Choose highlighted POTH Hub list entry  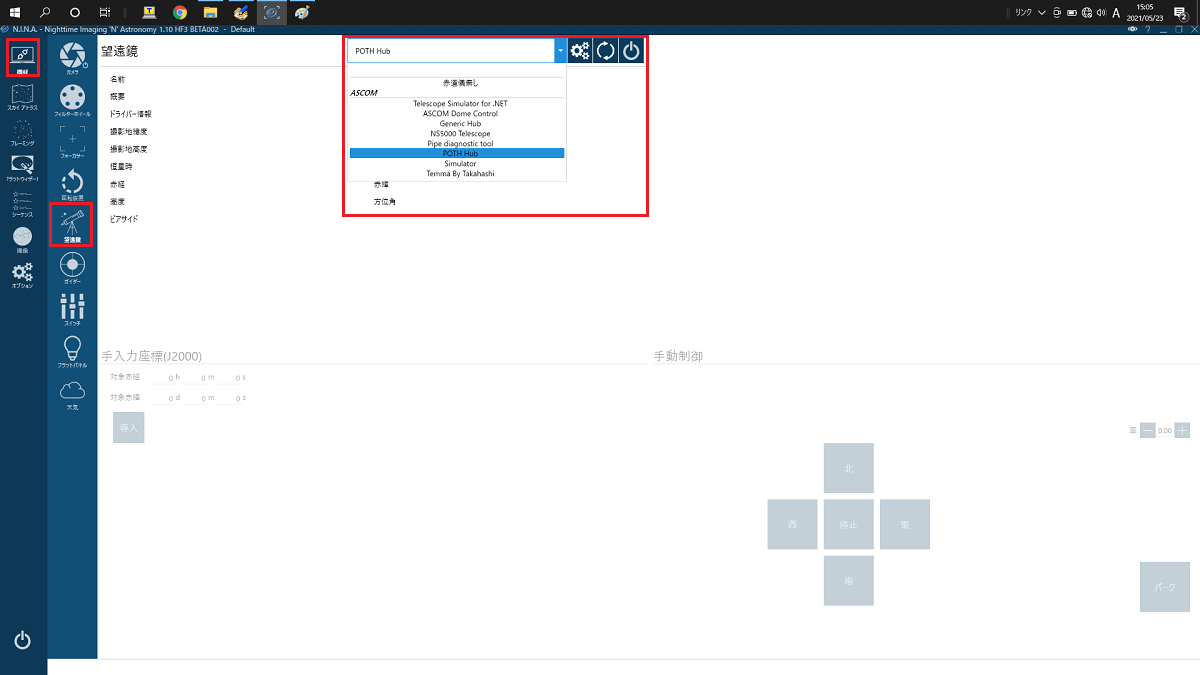pyautogui.click(x=457, y=153)
